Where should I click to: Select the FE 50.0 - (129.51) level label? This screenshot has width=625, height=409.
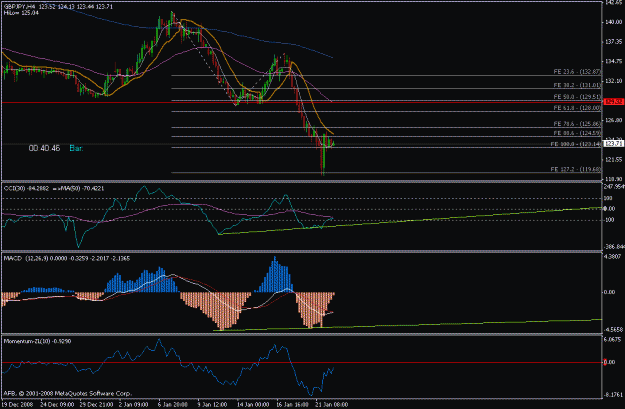(x=577, y=97)
